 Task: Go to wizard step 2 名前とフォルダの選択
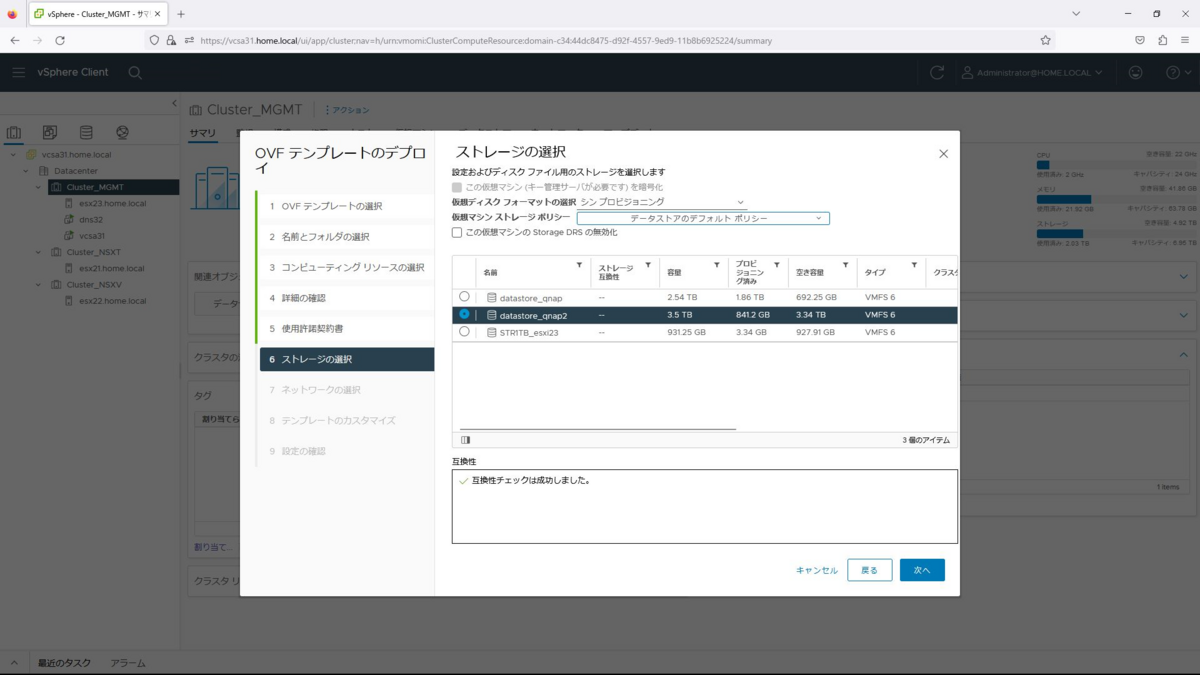click(x=346, y=237)
